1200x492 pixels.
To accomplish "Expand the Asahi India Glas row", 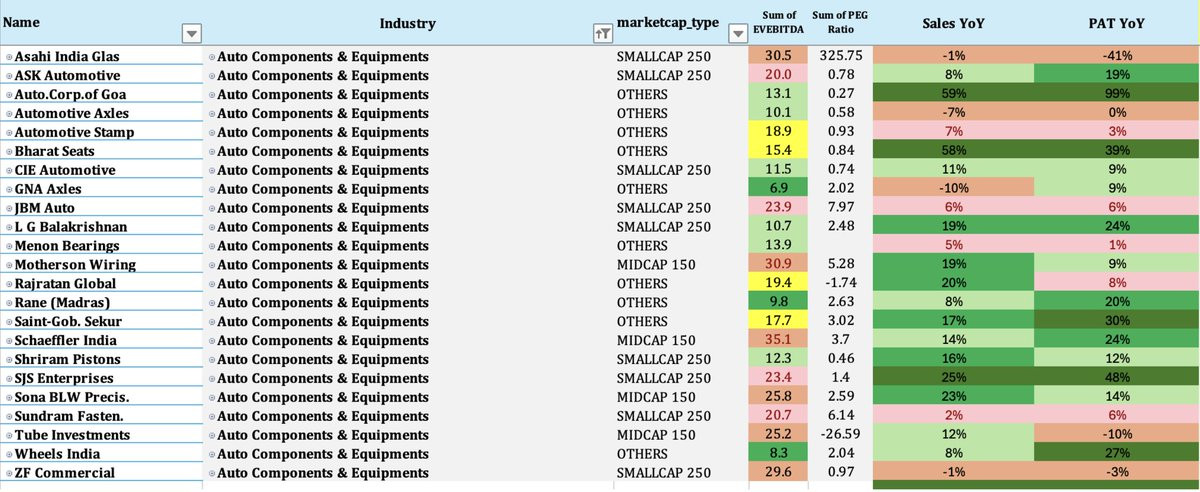I will pos(9,57).
